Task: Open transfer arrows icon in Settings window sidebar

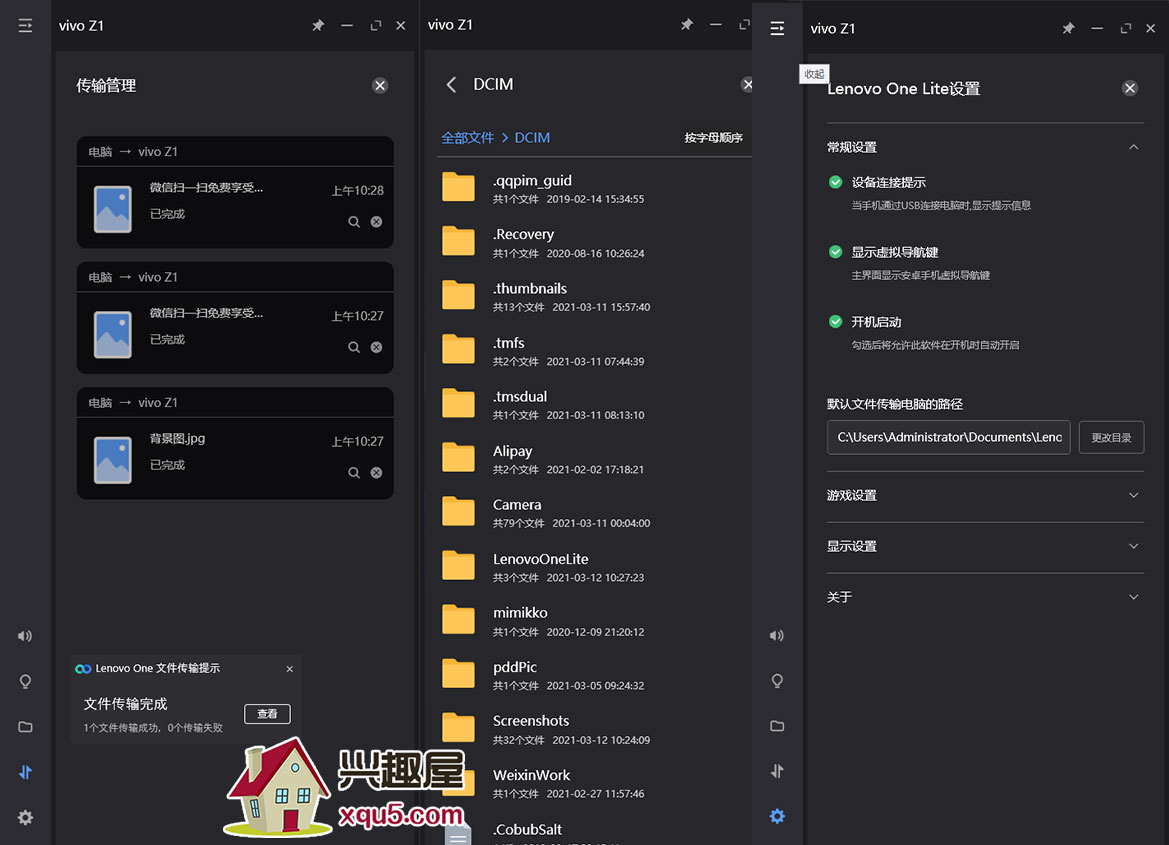Action: pyautogui.click(x=777, y=770)
